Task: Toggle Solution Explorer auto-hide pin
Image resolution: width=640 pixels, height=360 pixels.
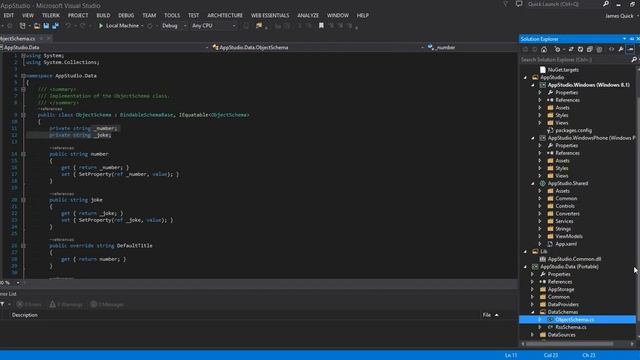Action: click(x=631, y=39)
